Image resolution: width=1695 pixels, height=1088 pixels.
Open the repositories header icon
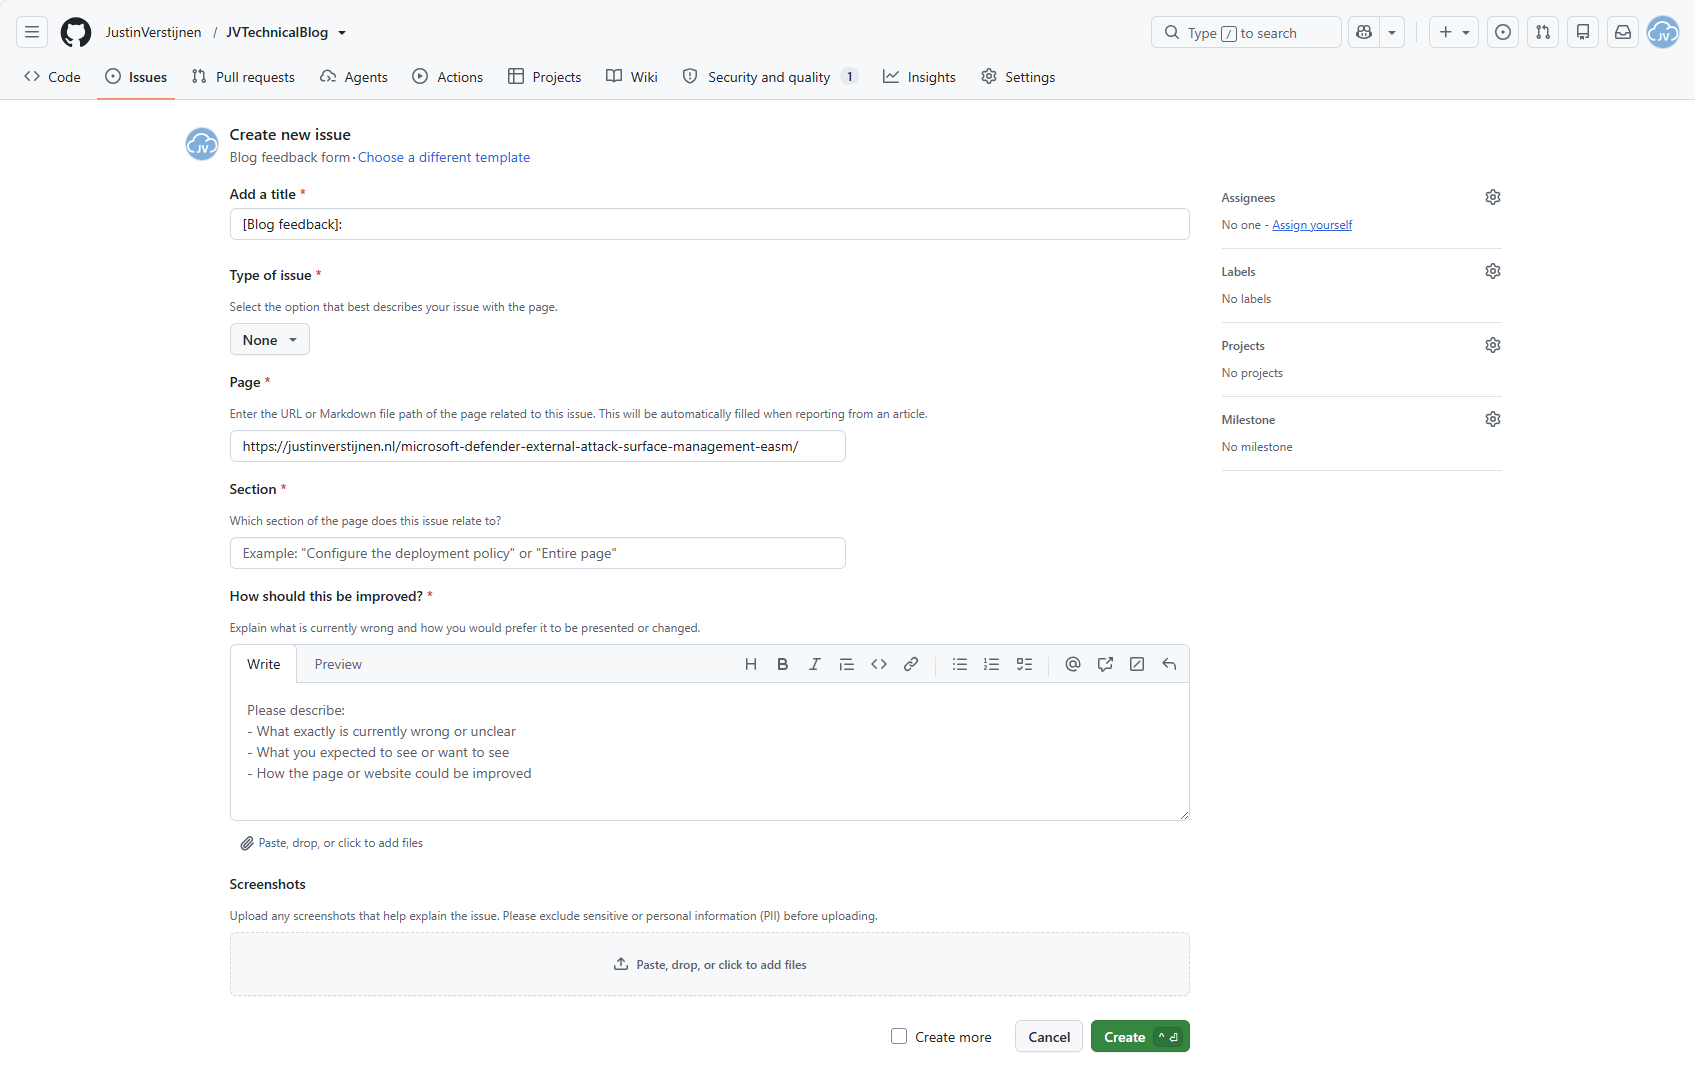pyautogui.click(x=1583, y=32)
